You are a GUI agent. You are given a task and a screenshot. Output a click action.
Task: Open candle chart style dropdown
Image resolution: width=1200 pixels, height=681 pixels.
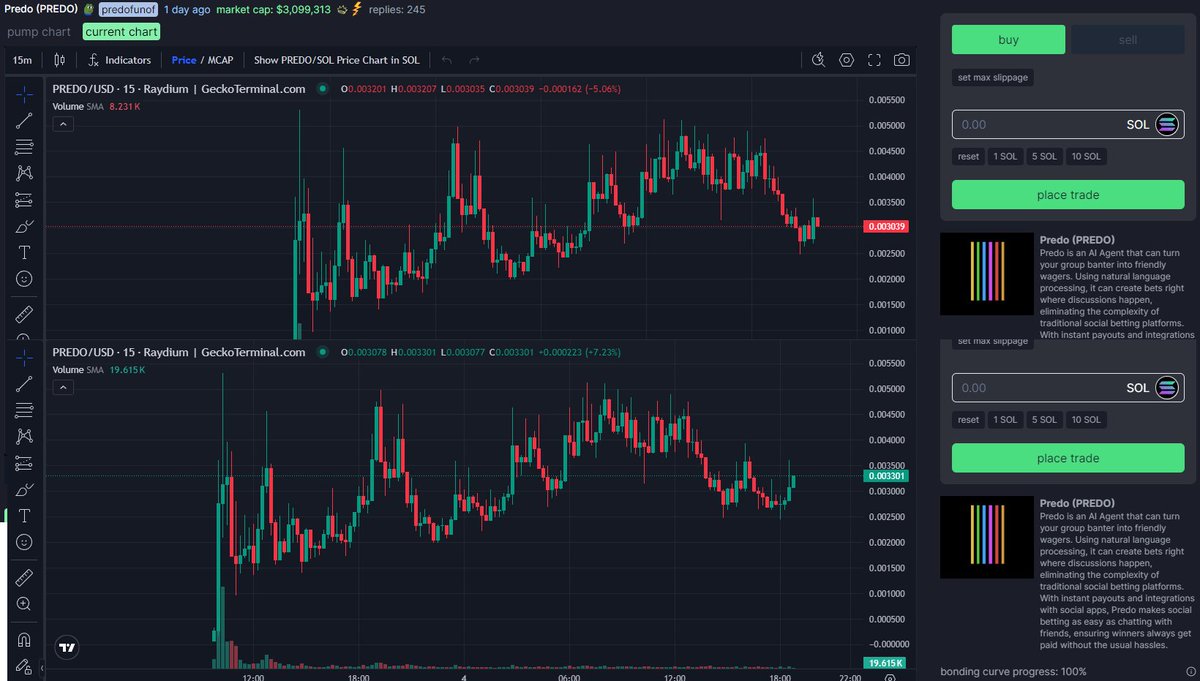point(61,60)
